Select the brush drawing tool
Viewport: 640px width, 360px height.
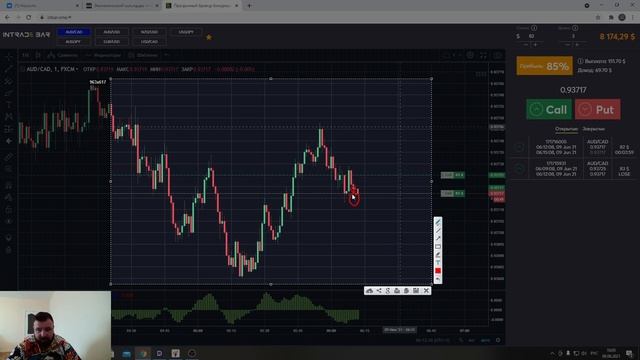[x=9, y=93]
